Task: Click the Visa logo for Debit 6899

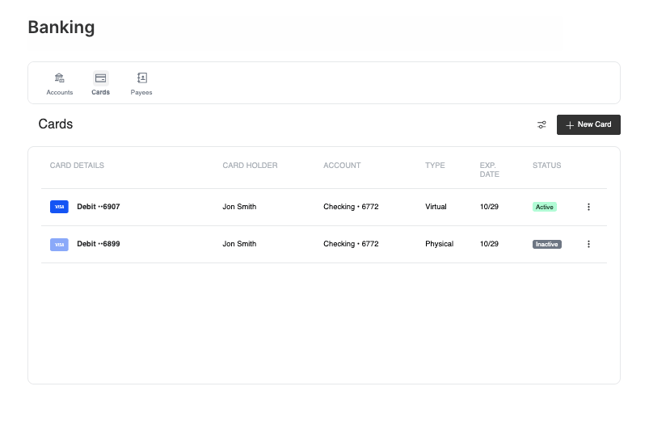Action: [59, 244]
